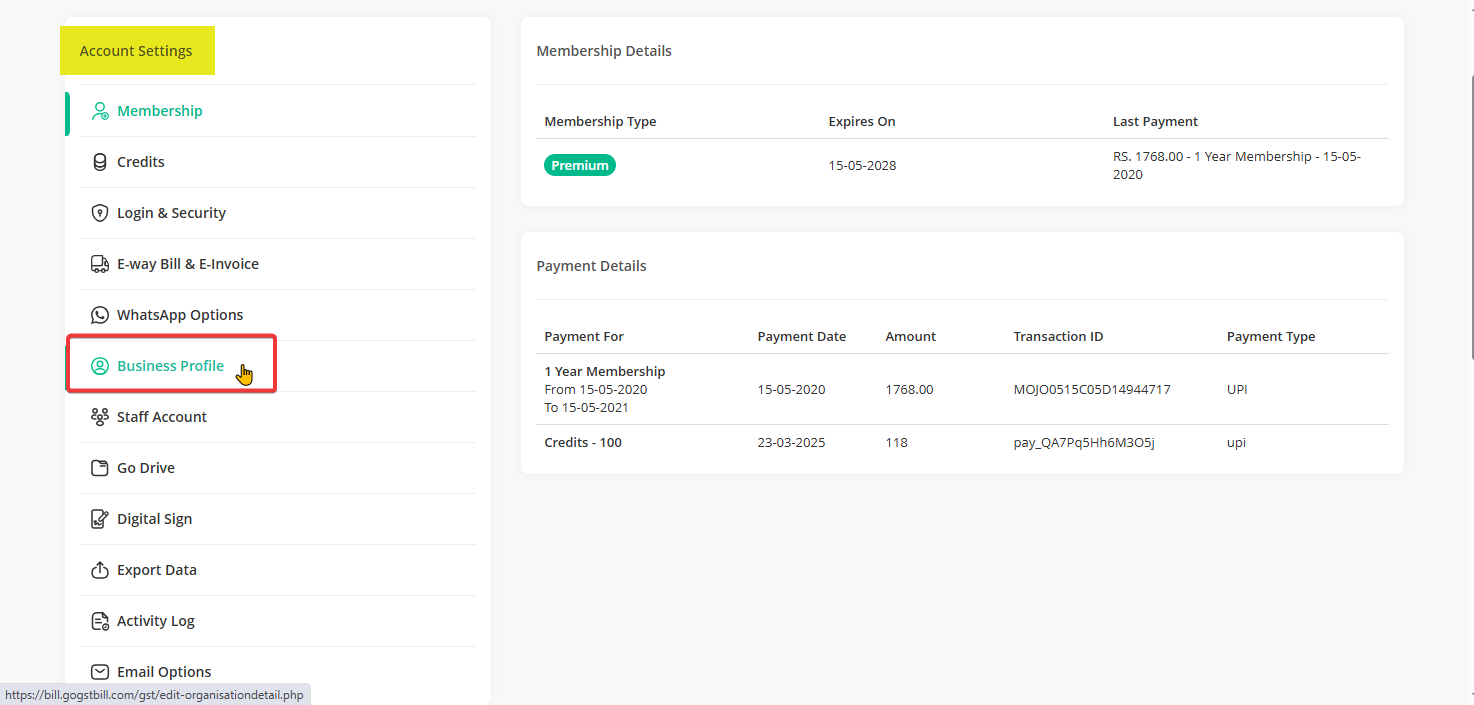Go to Login & Security settings
Screen dimensions: 1474x705
[x=171, y=213]
